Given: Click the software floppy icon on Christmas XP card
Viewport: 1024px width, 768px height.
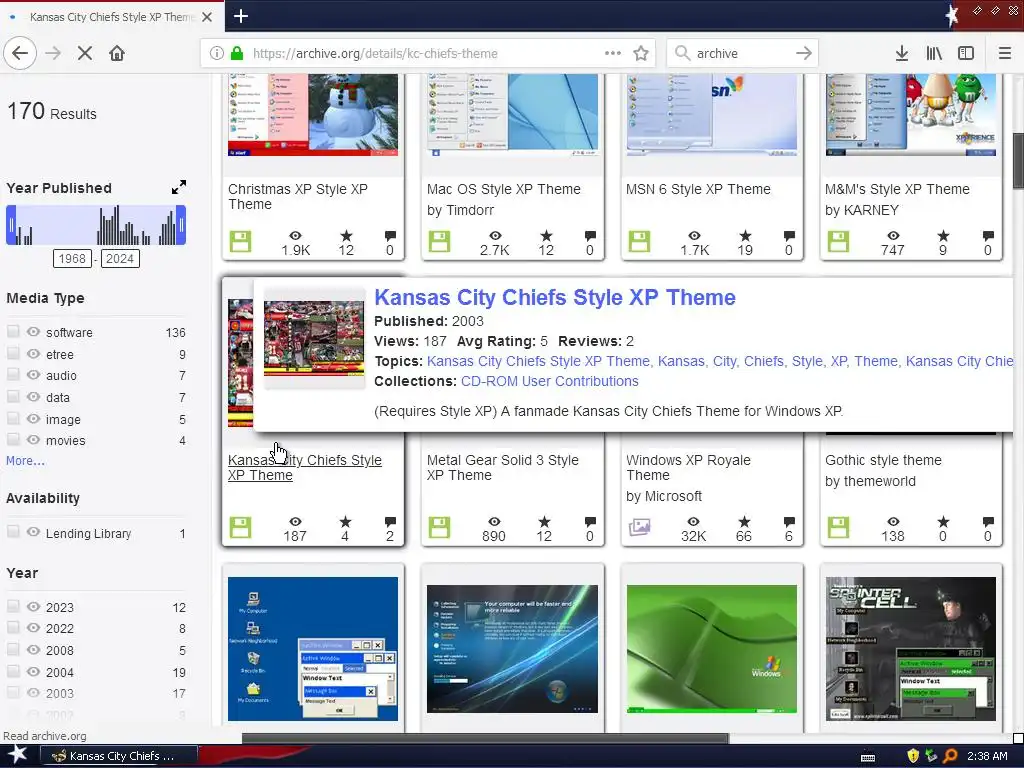Looking at the screenshot, I should [240, 242].
